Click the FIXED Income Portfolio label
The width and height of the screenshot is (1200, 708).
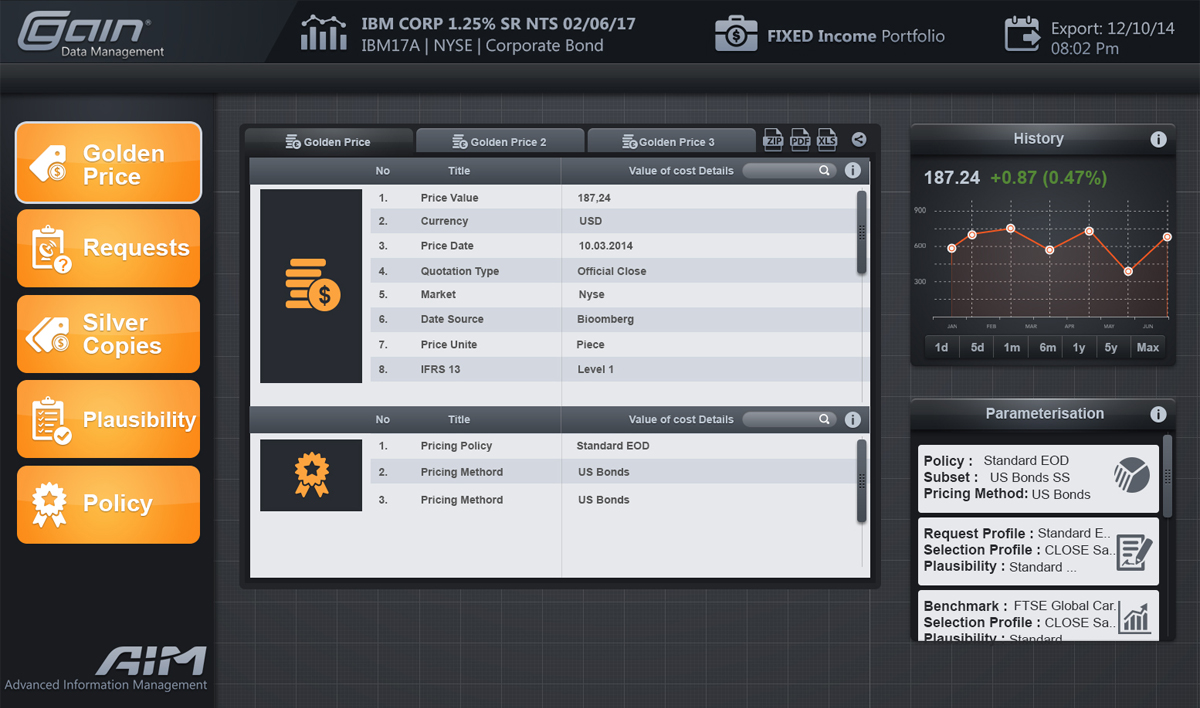(856, 36)
